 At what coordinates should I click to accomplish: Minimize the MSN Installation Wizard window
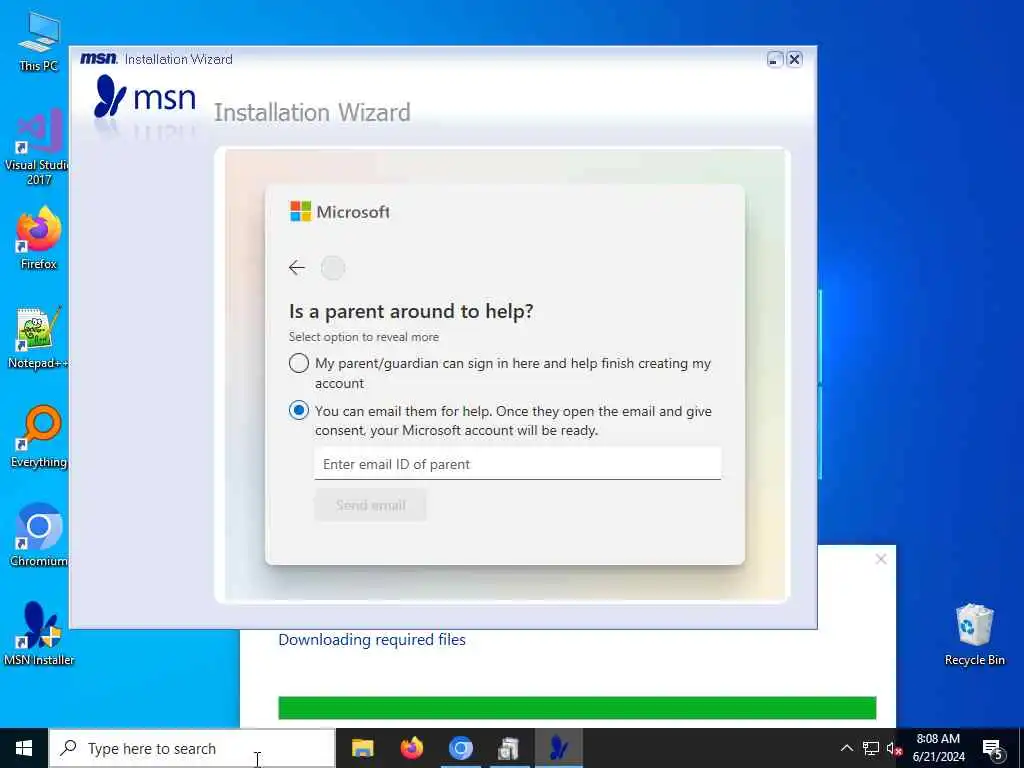(x=775, y=59)
